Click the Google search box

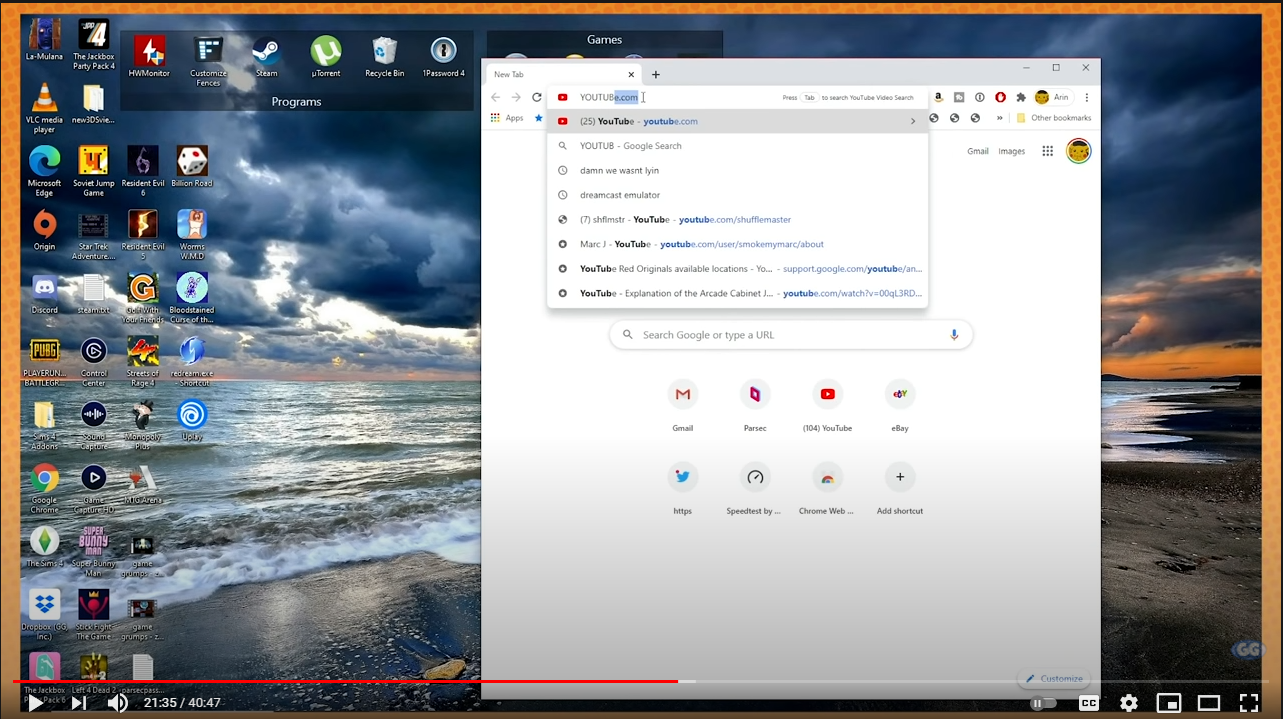tap(791, 335)
